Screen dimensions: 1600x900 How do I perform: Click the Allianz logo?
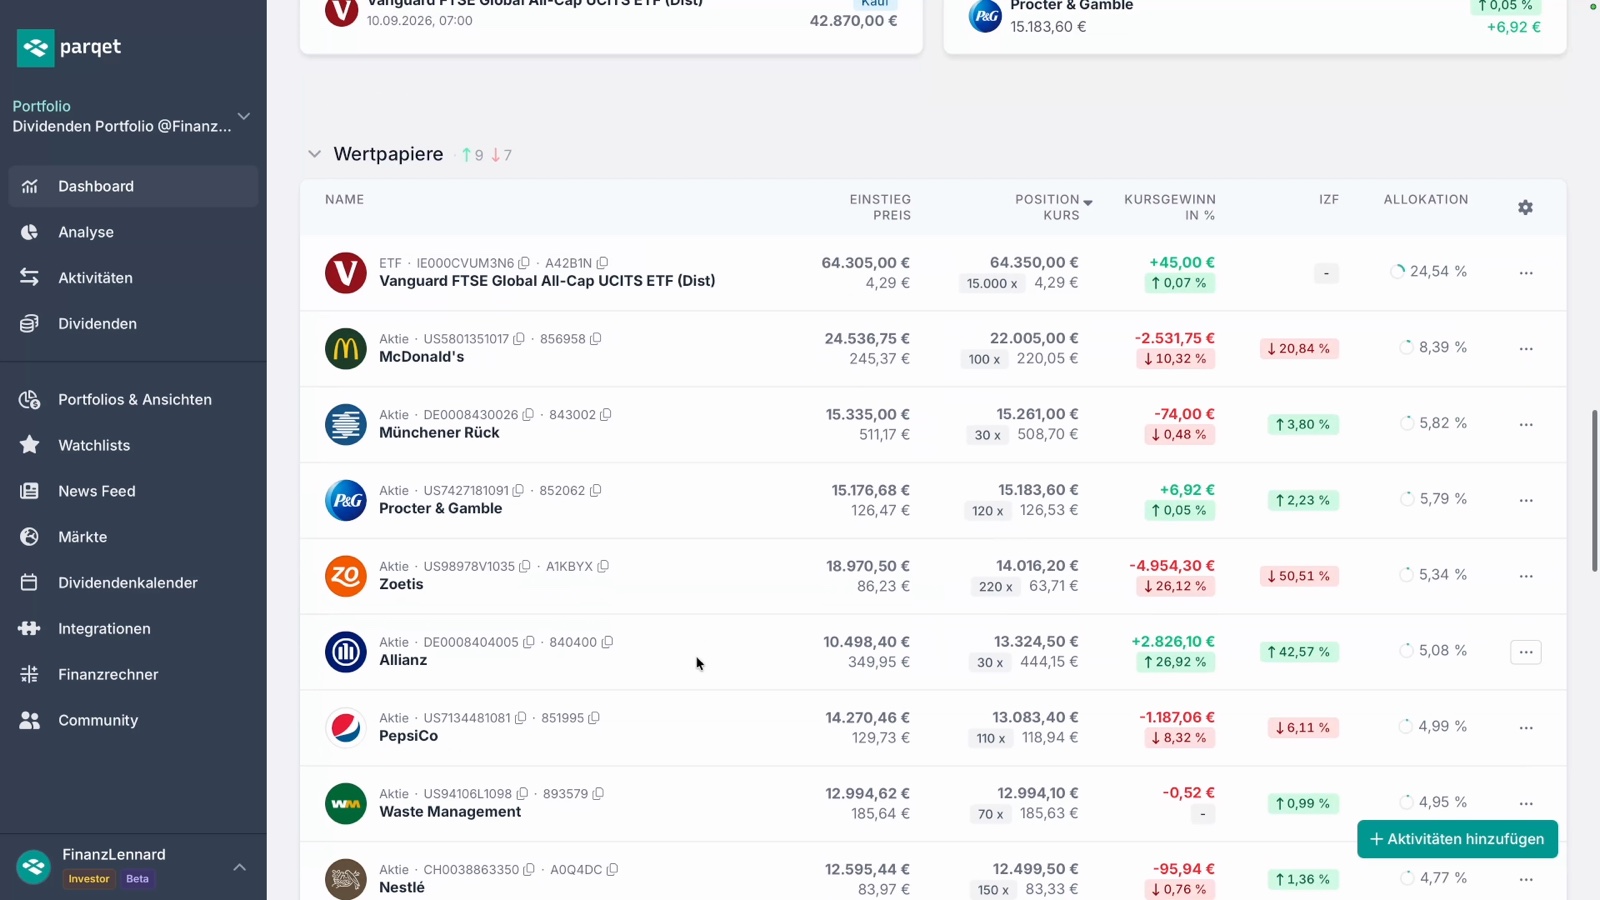tap(346, 652)
